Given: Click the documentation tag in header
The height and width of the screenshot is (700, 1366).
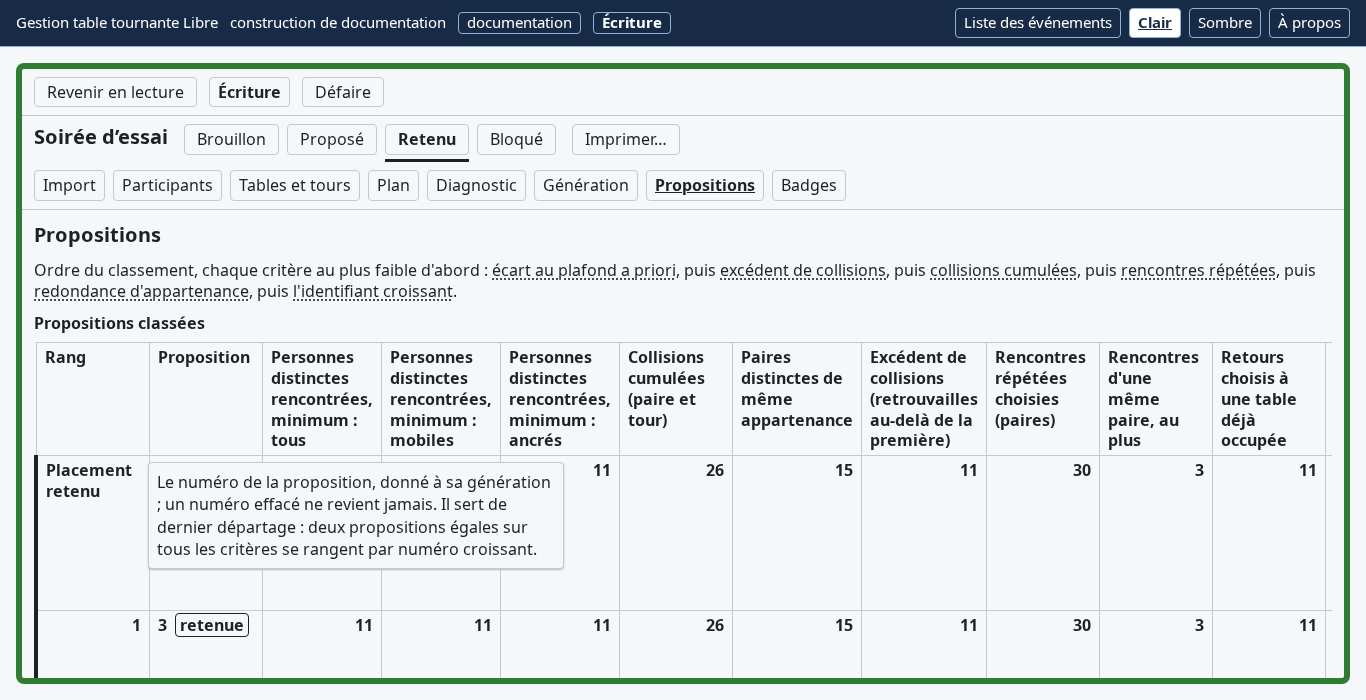Looking at the screenshot, I should (519, 23).
